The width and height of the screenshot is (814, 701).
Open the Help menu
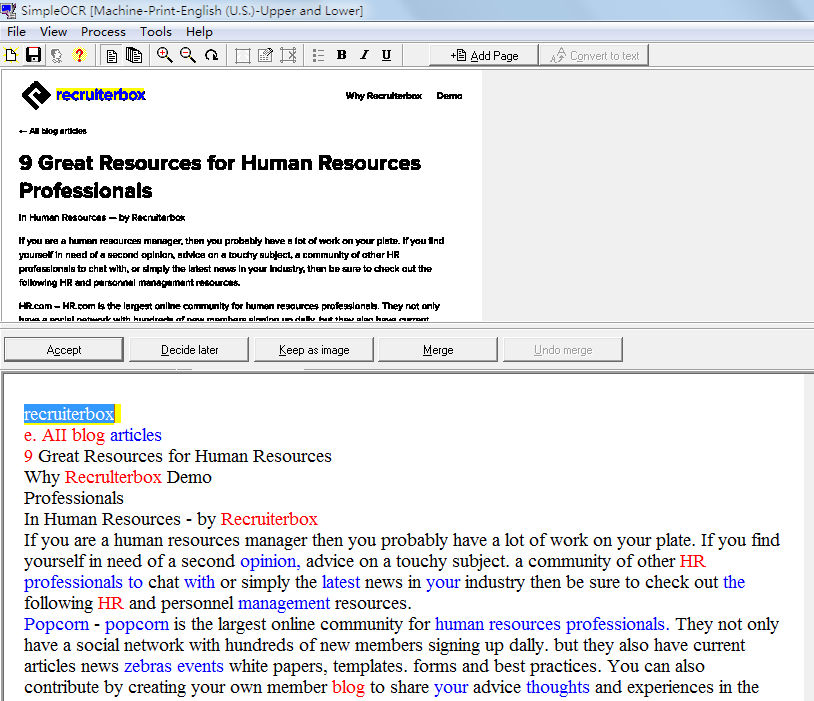pos(199,32)
